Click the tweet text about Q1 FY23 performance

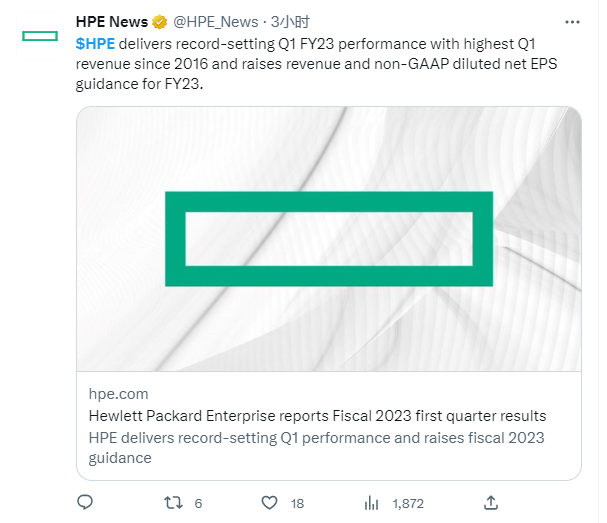pyautogui.click(x=316, y=64)
